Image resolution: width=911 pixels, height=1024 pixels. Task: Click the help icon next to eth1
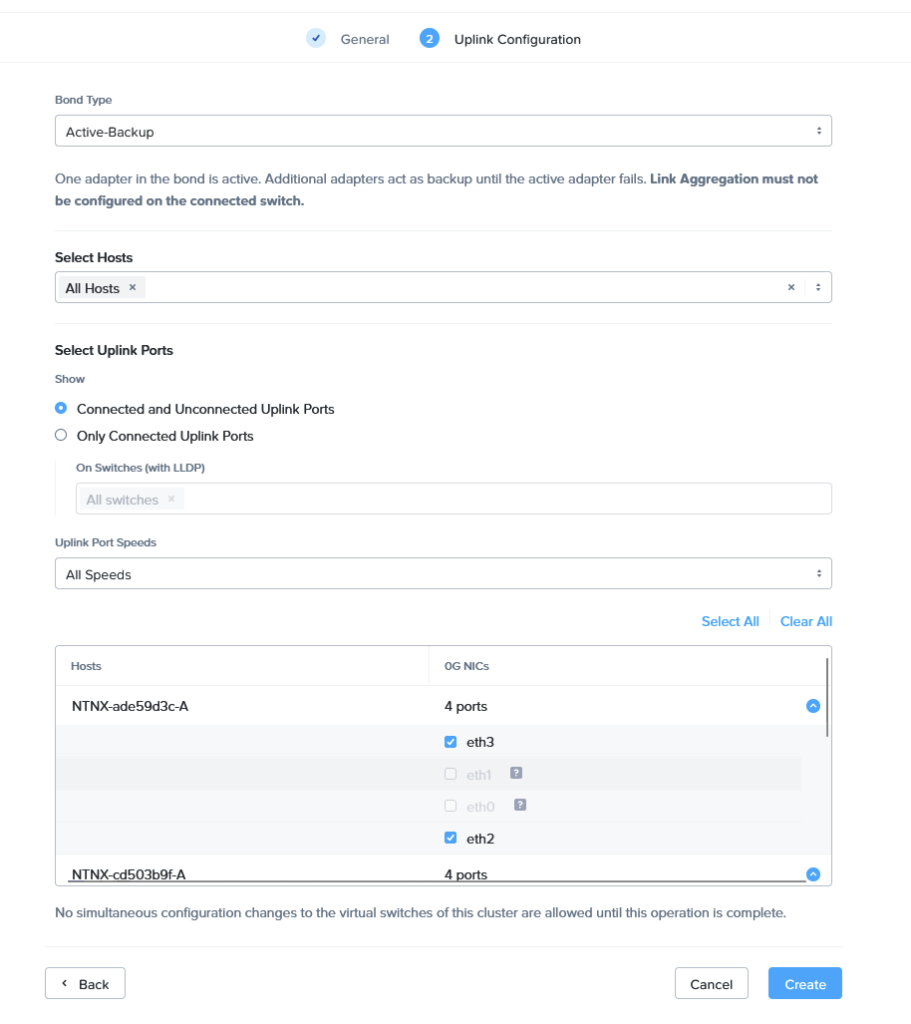tap(517, 773)
